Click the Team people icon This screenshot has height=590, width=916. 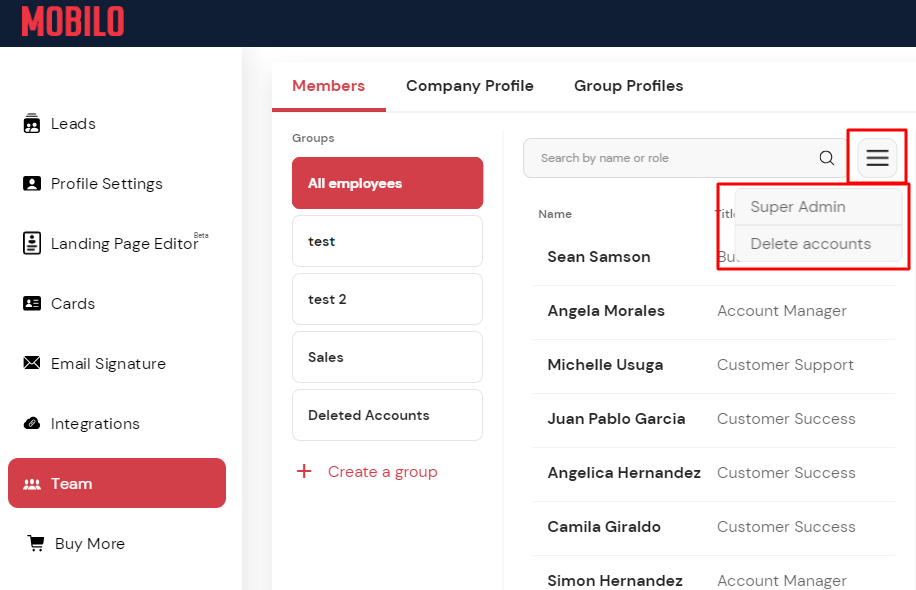coord(32,484)
